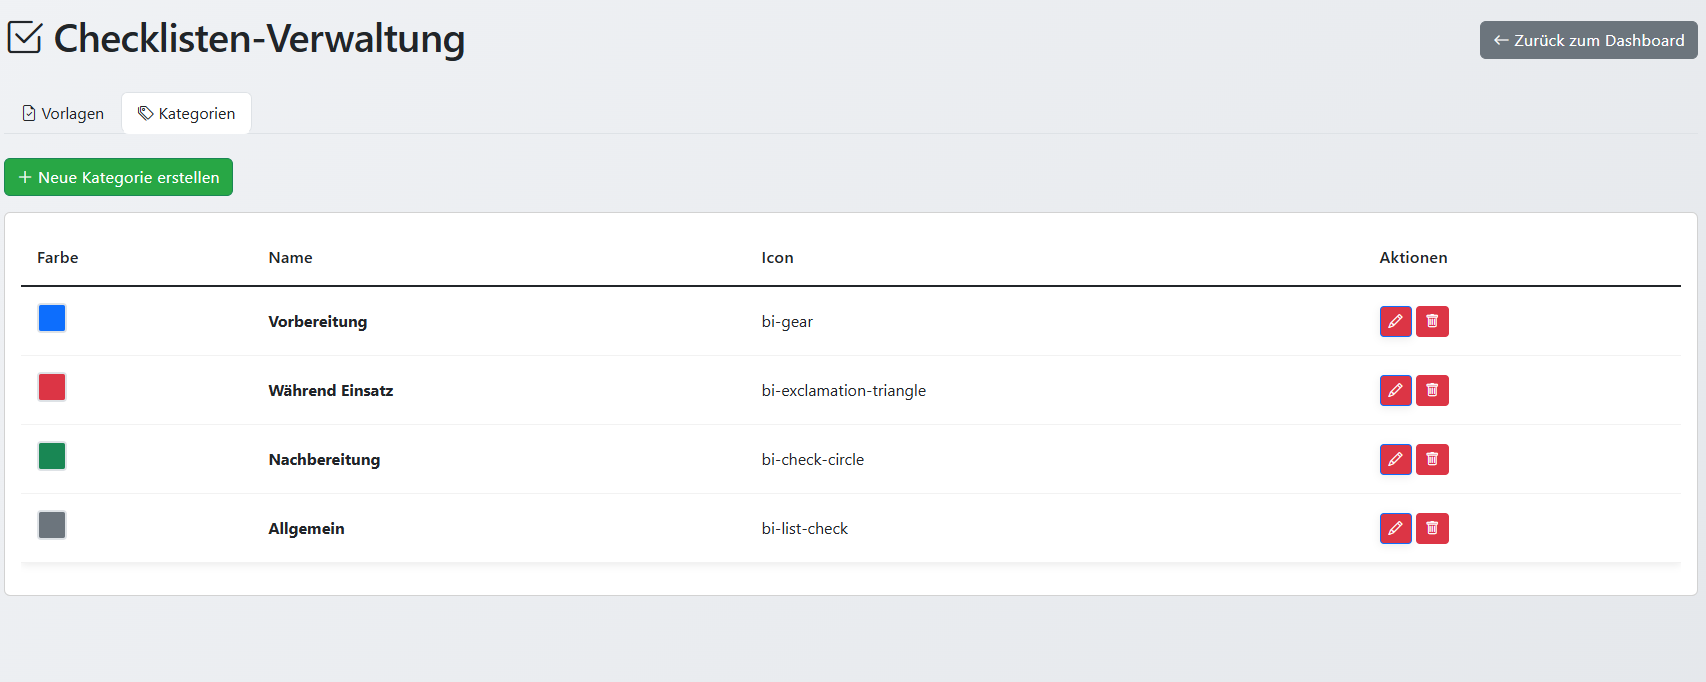
Task: Select the Allgemein category name
Action: coord(306,529)
